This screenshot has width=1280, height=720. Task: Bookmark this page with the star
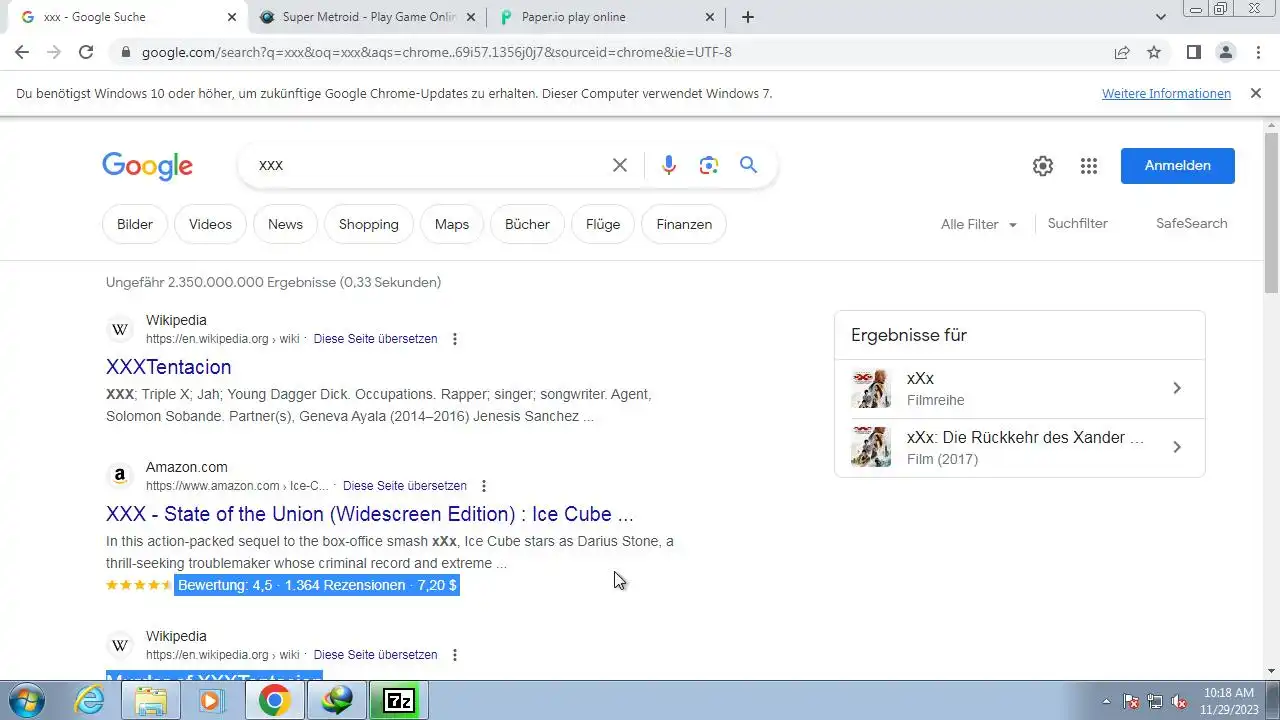pyautogui.click(x=1154, y=52)
